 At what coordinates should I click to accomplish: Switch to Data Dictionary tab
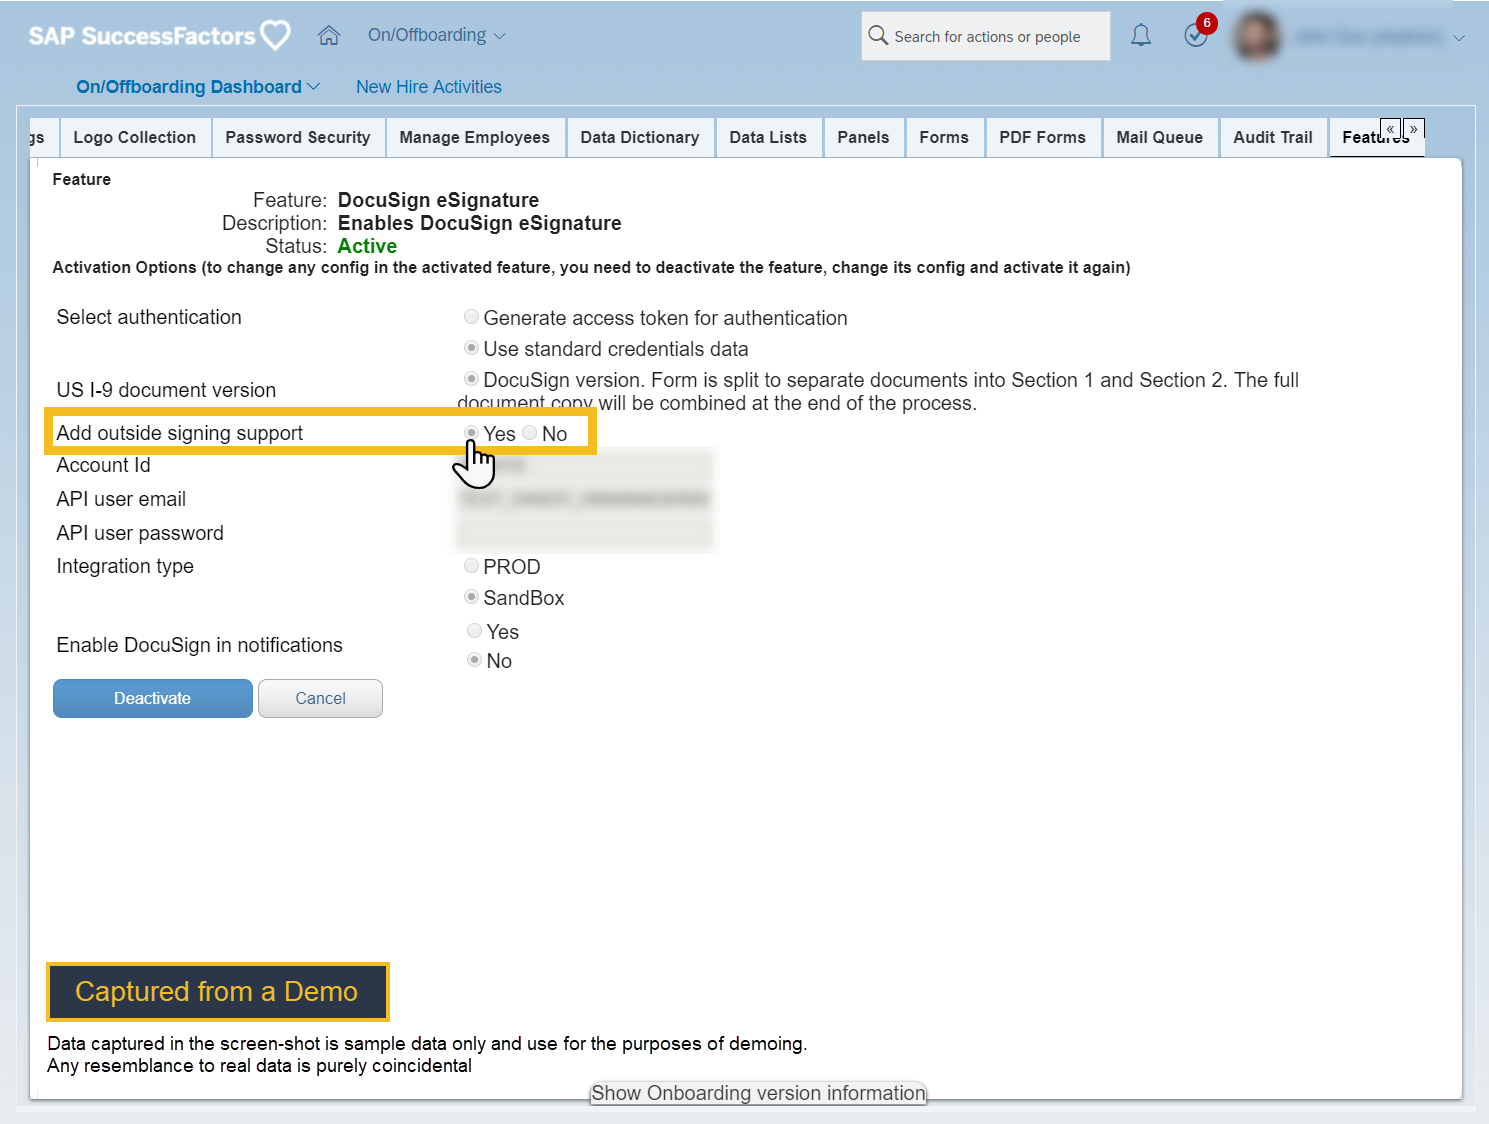tap(640, 137)
